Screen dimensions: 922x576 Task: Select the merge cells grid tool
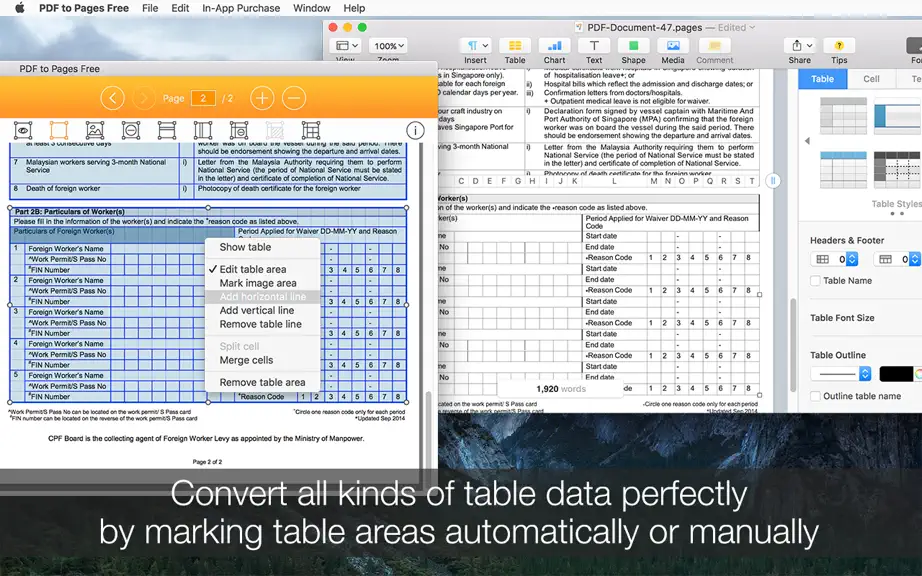point(310,130)
